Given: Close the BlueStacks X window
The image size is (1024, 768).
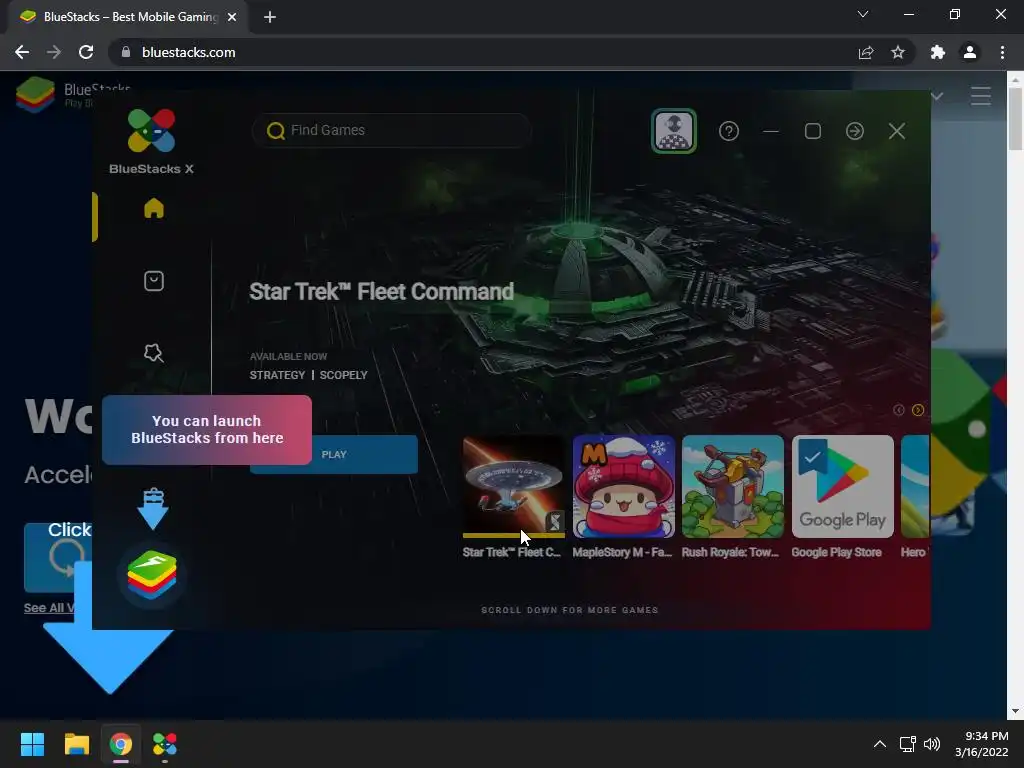Looking at the screenshot, I should 897,131.
